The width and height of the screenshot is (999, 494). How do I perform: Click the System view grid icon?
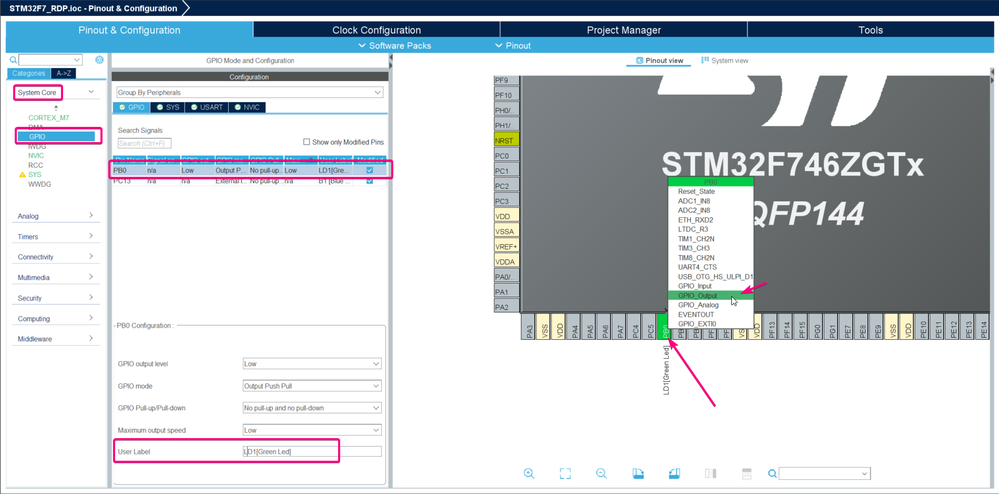click(705, 61)
